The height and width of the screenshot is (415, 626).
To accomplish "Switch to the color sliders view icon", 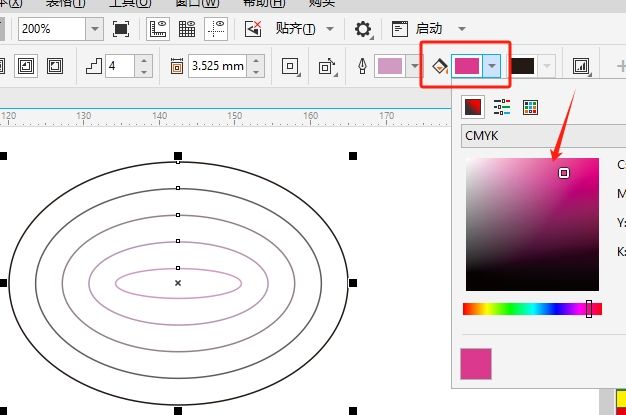I will pos(502,107).
